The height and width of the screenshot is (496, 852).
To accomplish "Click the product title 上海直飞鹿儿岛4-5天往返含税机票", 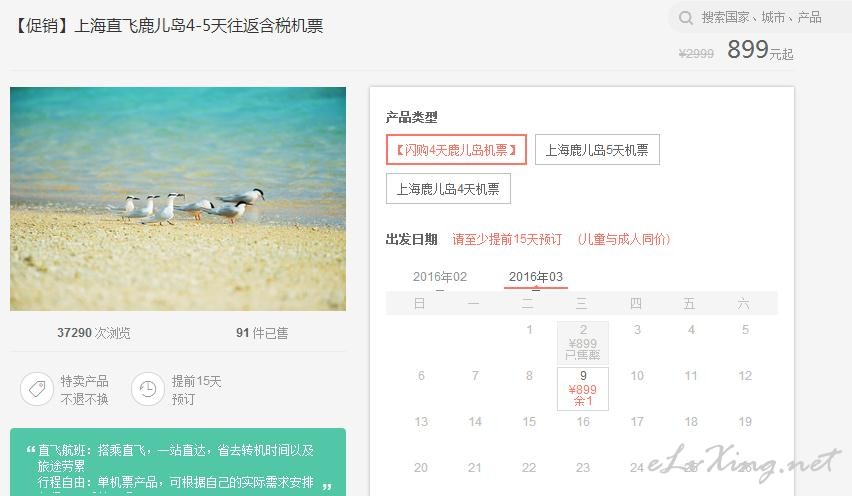I will (199, 26).
